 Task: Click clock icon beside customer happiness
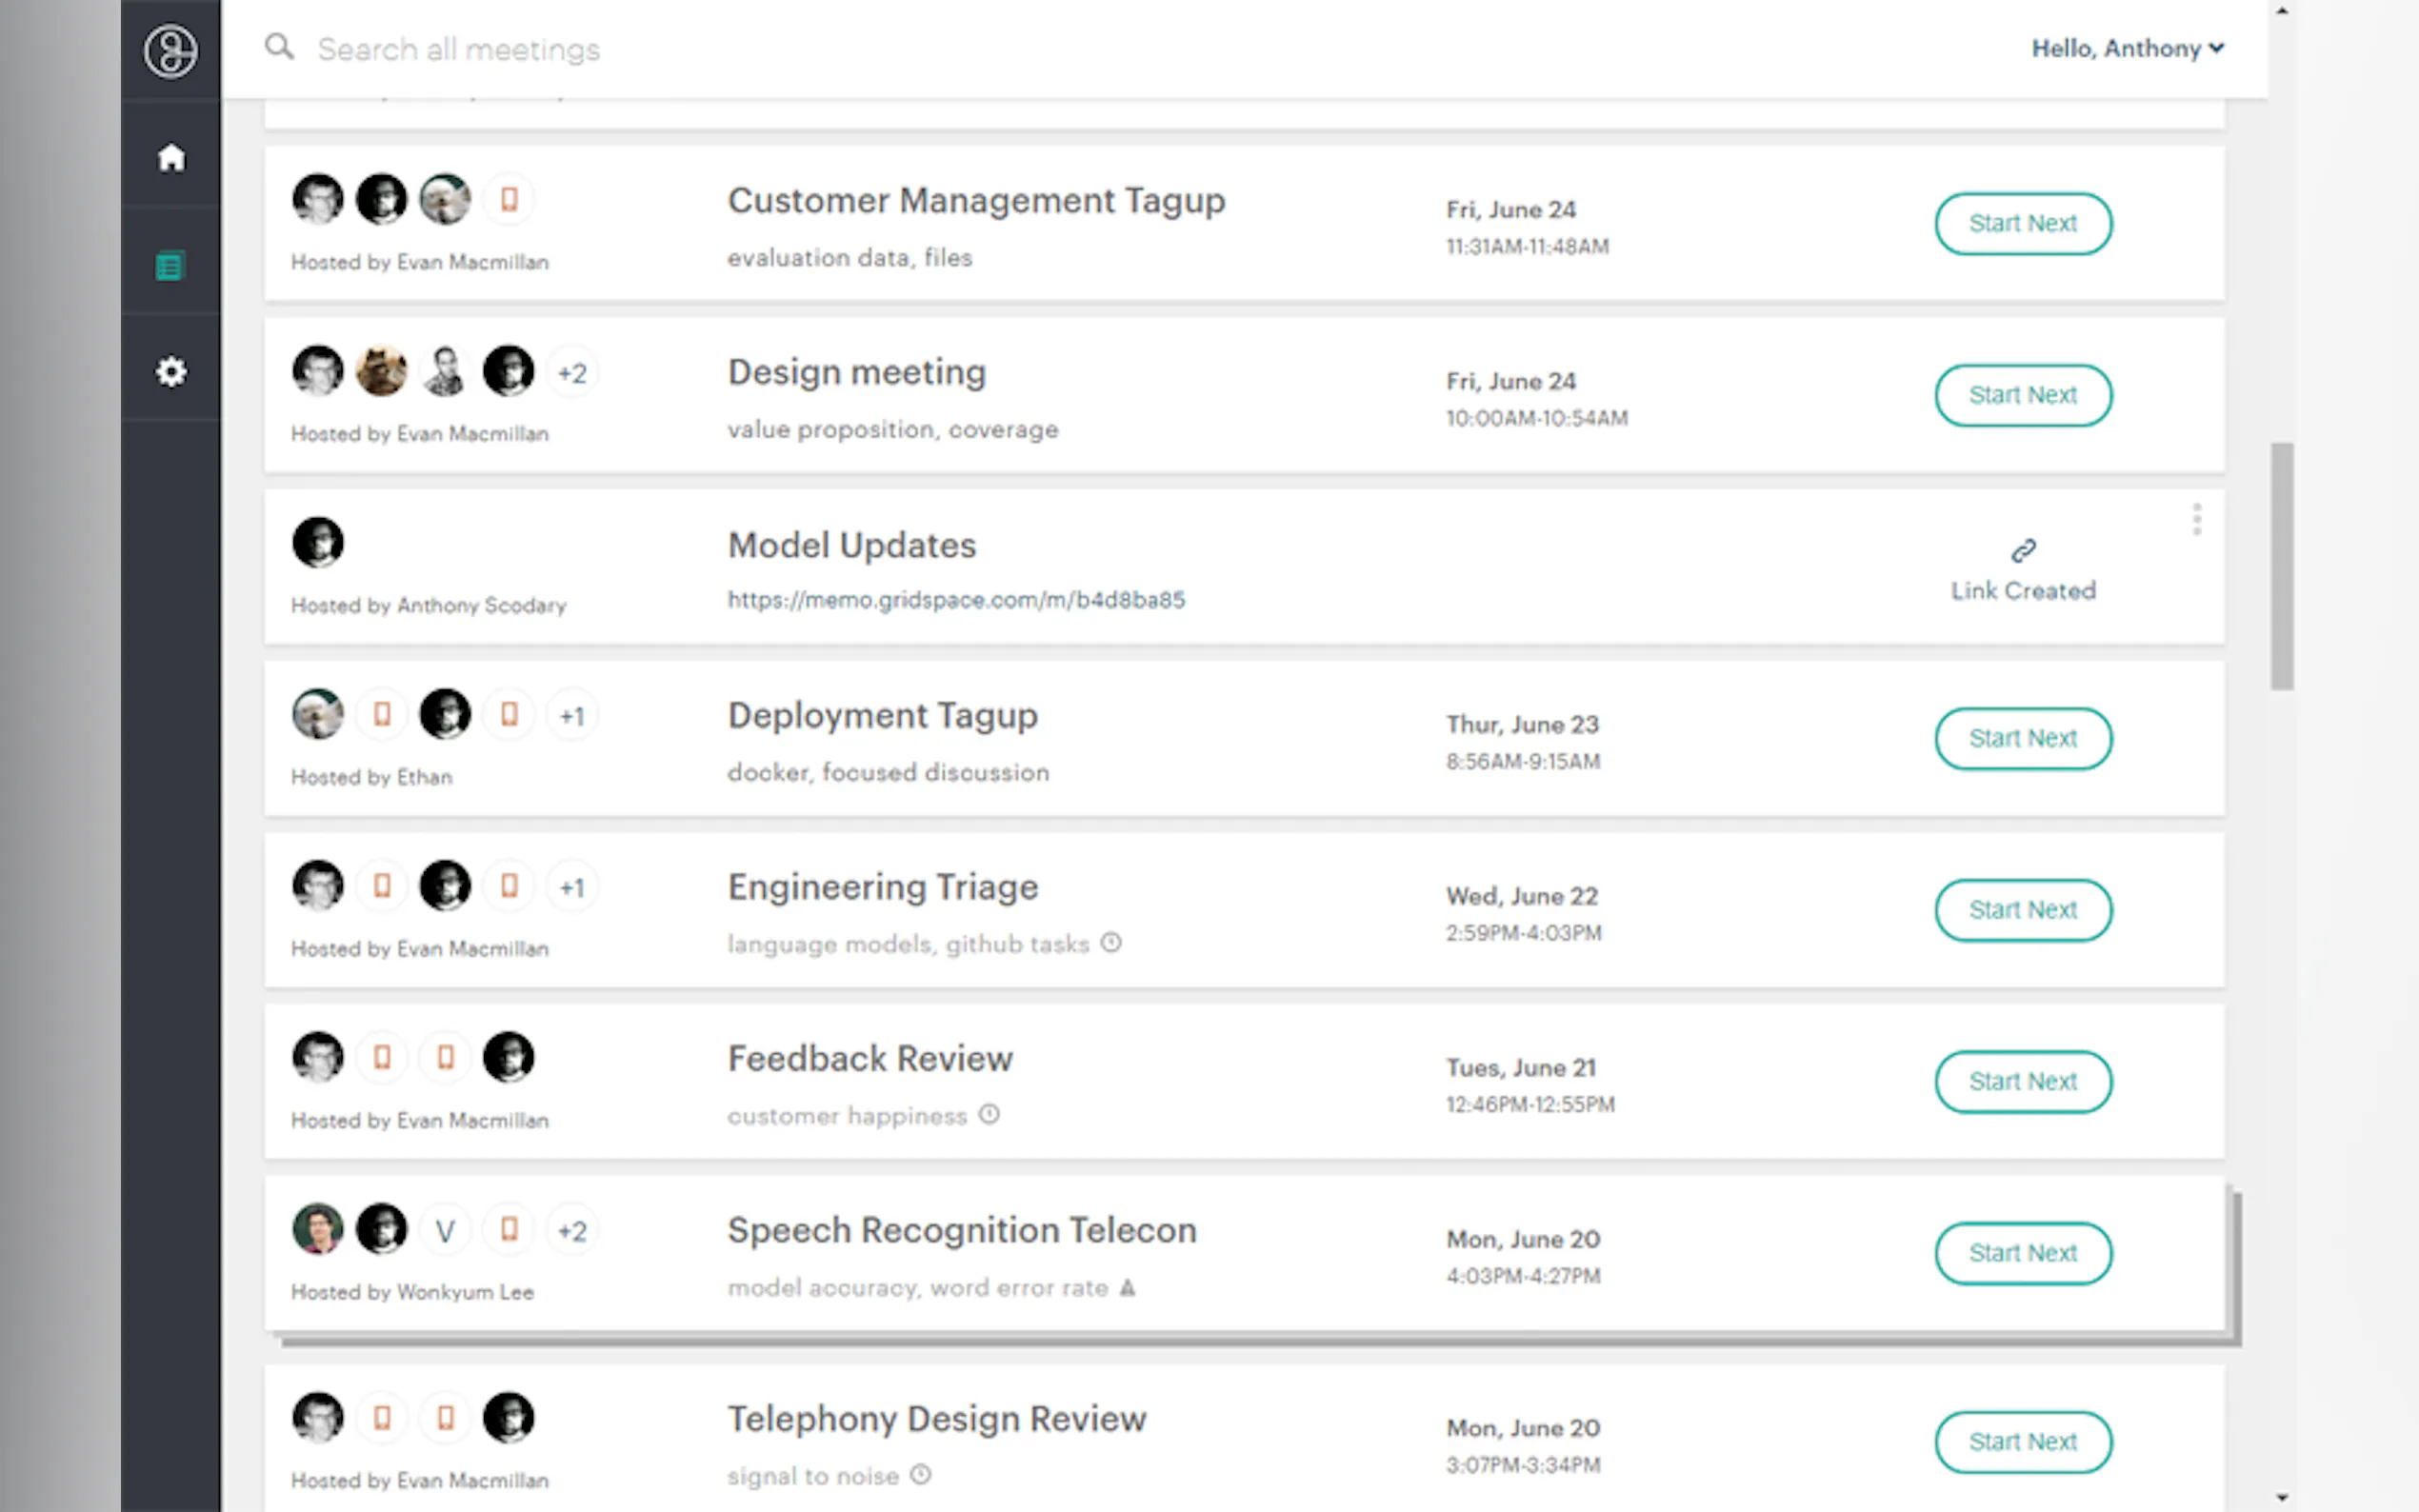tap(989, 1114)
